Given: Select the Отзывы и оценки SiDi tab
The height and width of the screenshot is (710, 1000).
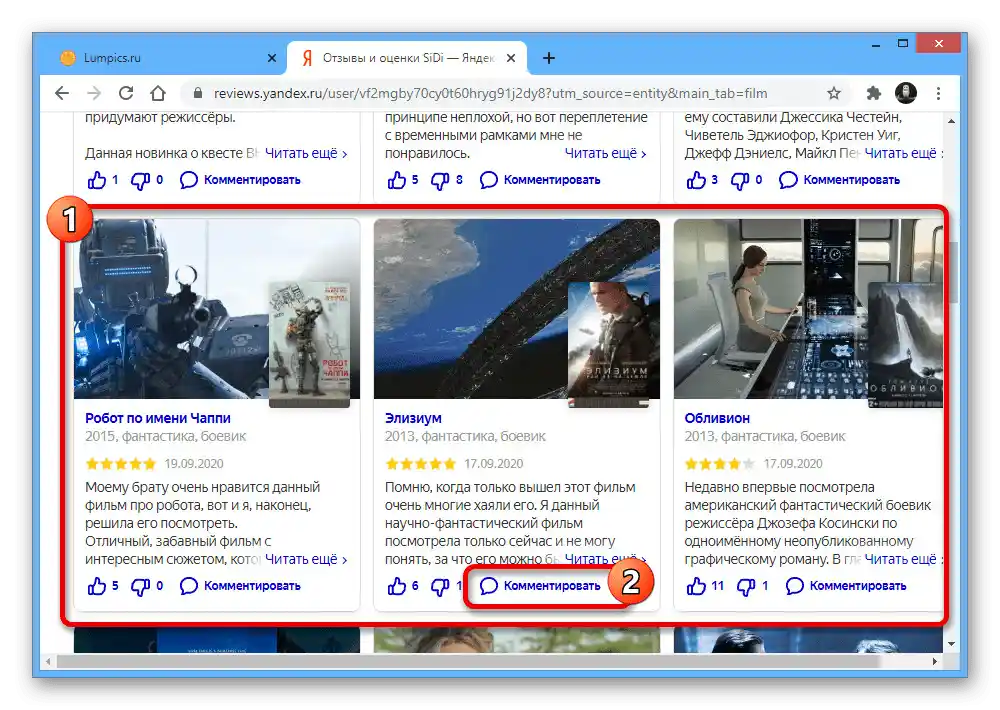Looking at the screenshot, I should coord(408,58).
